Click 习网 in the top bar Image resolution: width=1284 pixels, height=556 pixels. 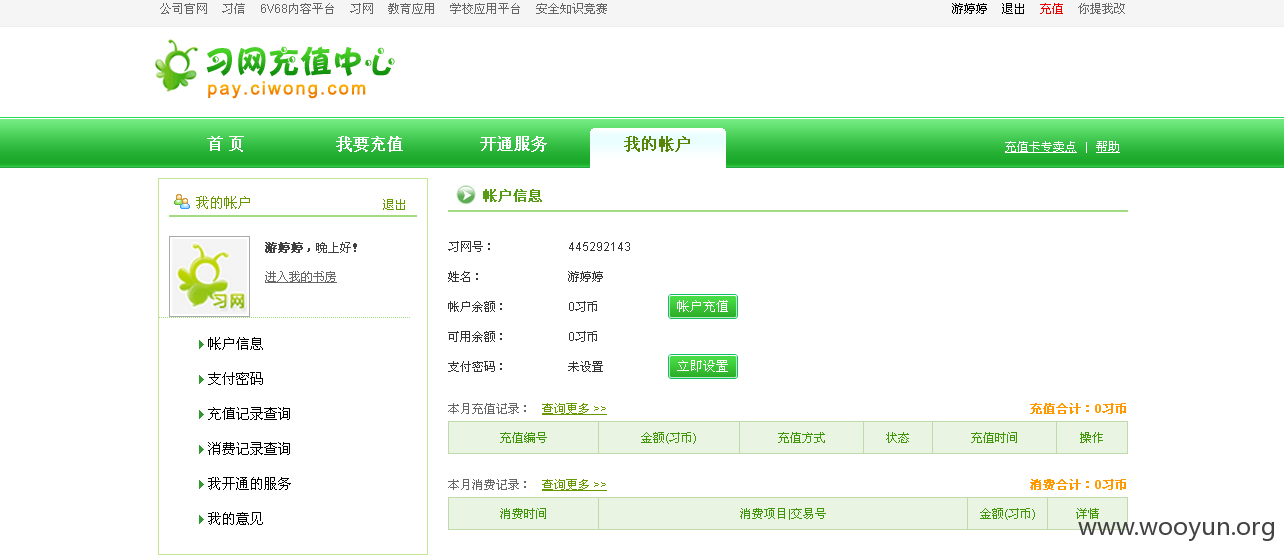click(362, 9)
